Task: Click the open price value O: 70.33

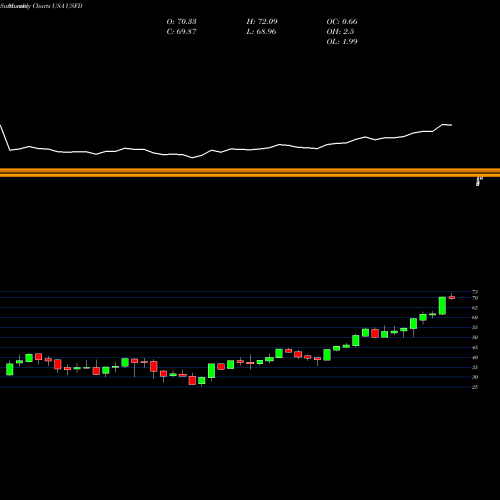Action: (181, 22)
